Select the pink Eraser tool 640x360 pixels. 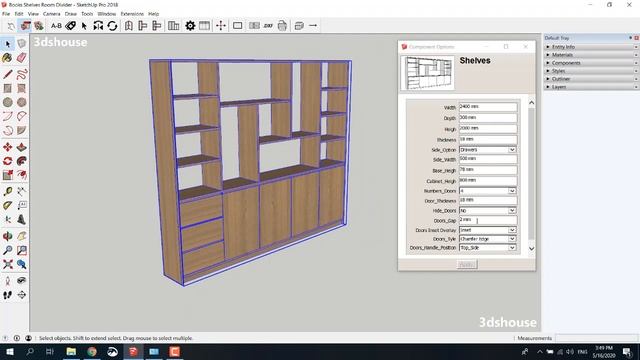click(22, 58)
